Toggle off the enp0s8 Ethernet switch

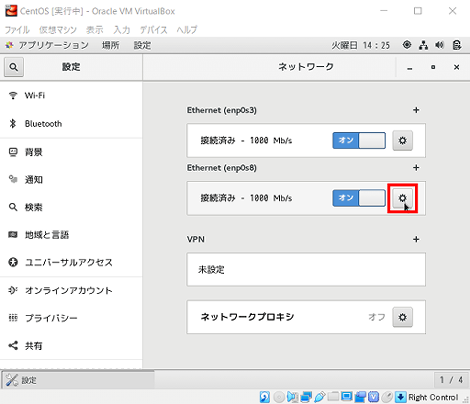[x=359, y=198]
